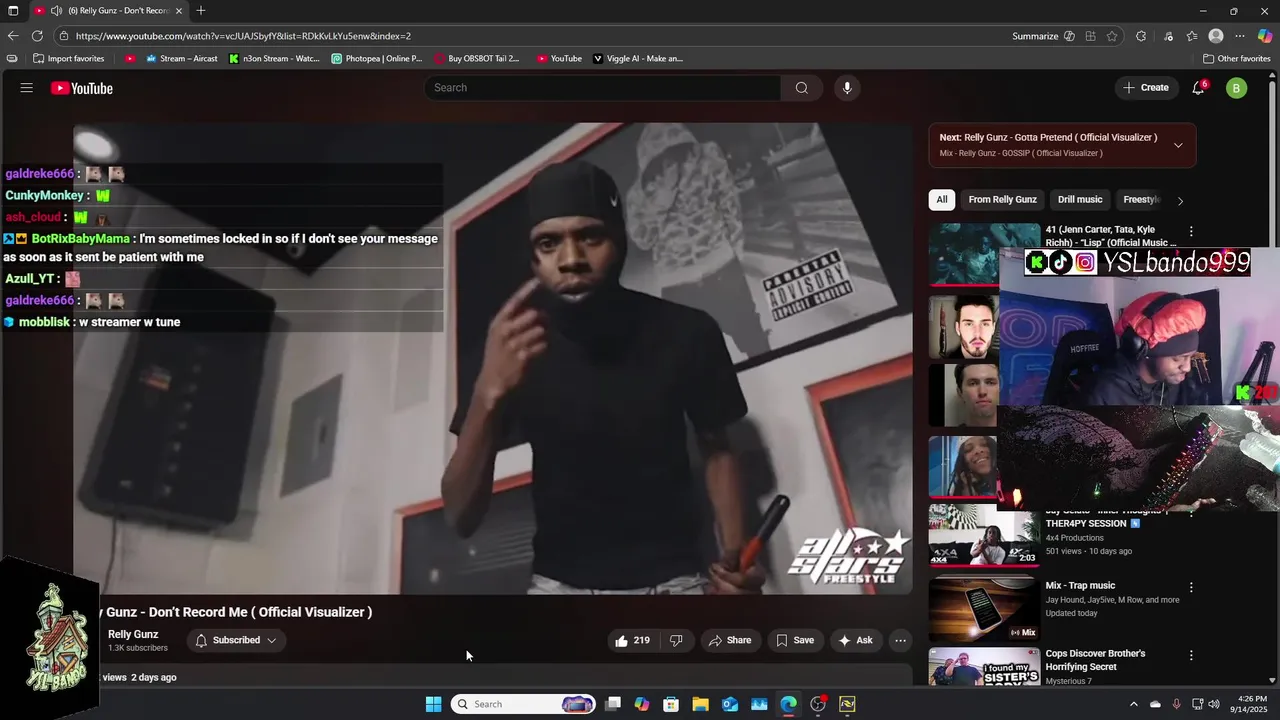Open volume control in system tray
1280x720 pixels.
click(1214, 704)
